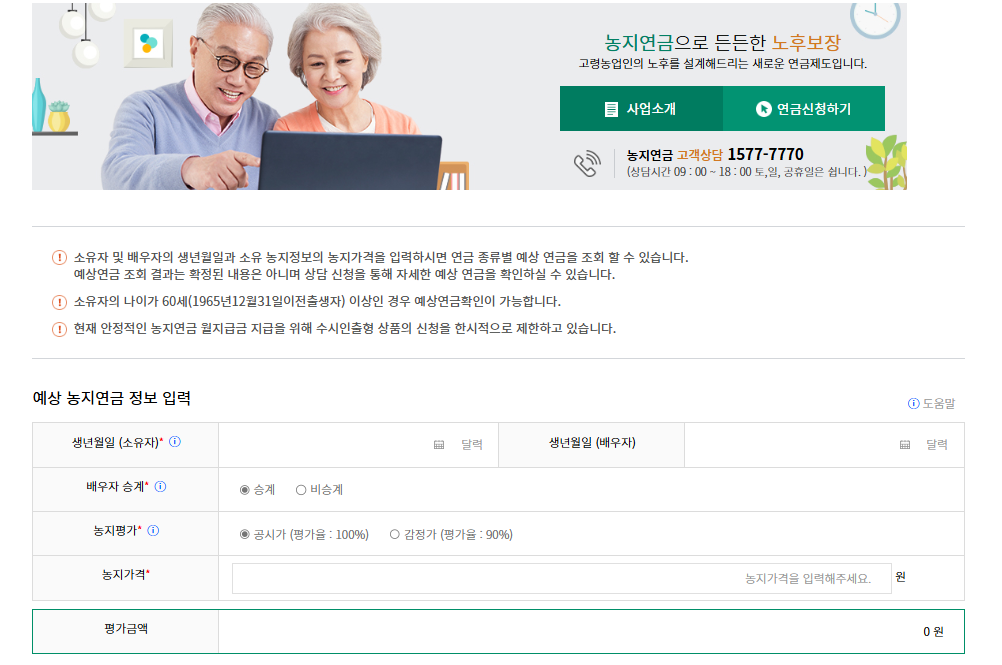Viewport: 1002px width, 665px height.
Task: Click warning icon beside 수시인출형 notice
Action: point(59,329)
